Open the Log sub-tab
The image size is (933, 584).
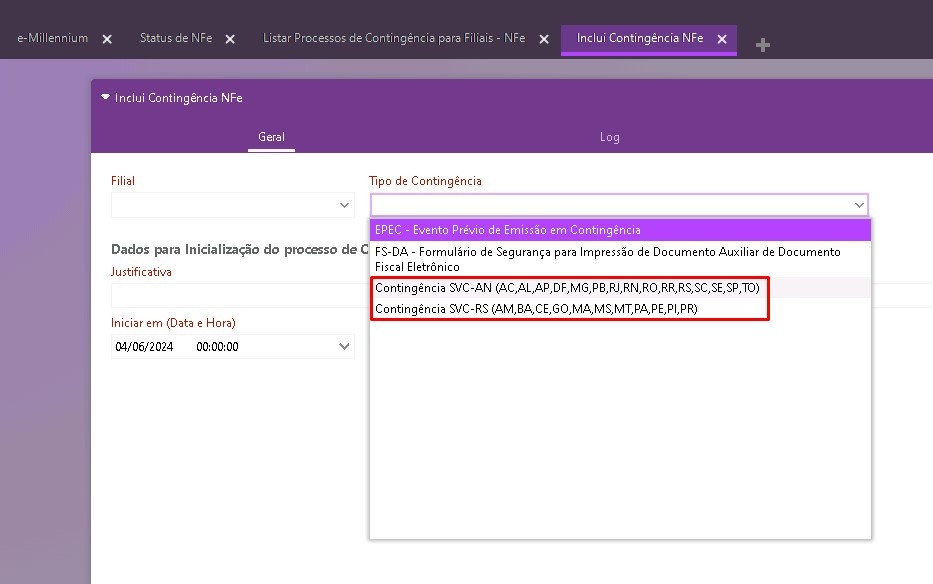(x=609, y=137)
